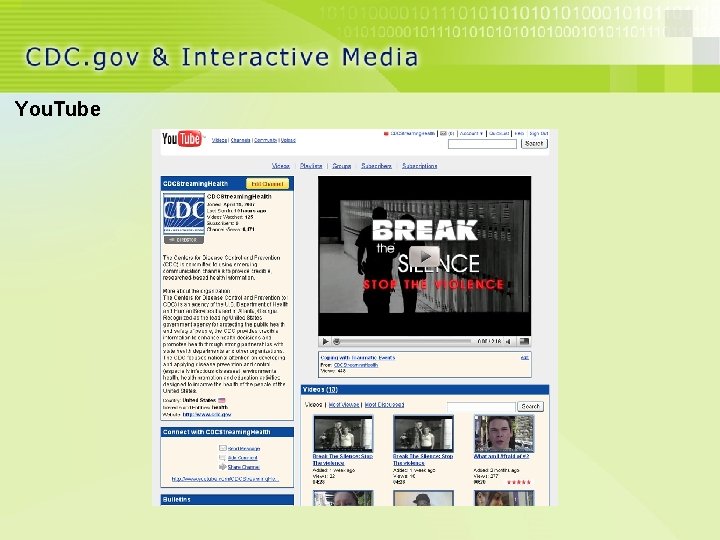Click the large play overlay on the video
Viewport: 720px width, 540px height.
(424, 256)
